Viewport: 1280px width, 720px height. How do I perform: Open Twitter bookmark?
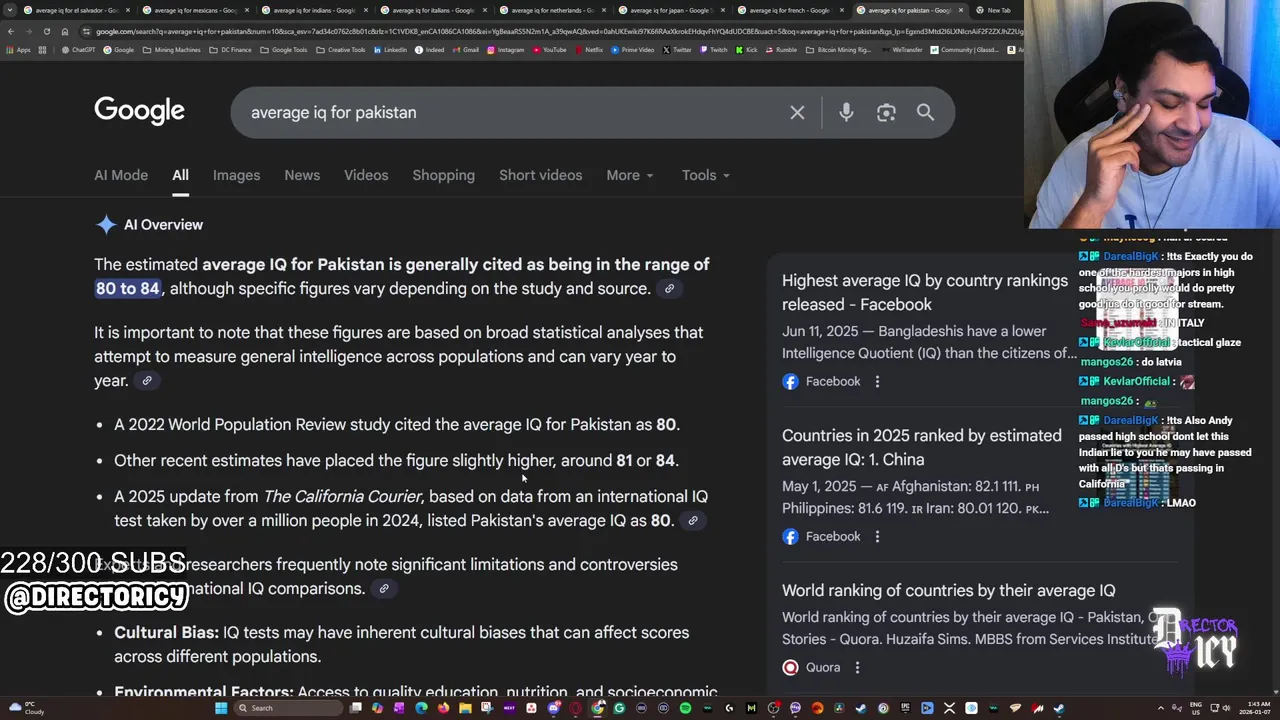[x=677, y=50]
